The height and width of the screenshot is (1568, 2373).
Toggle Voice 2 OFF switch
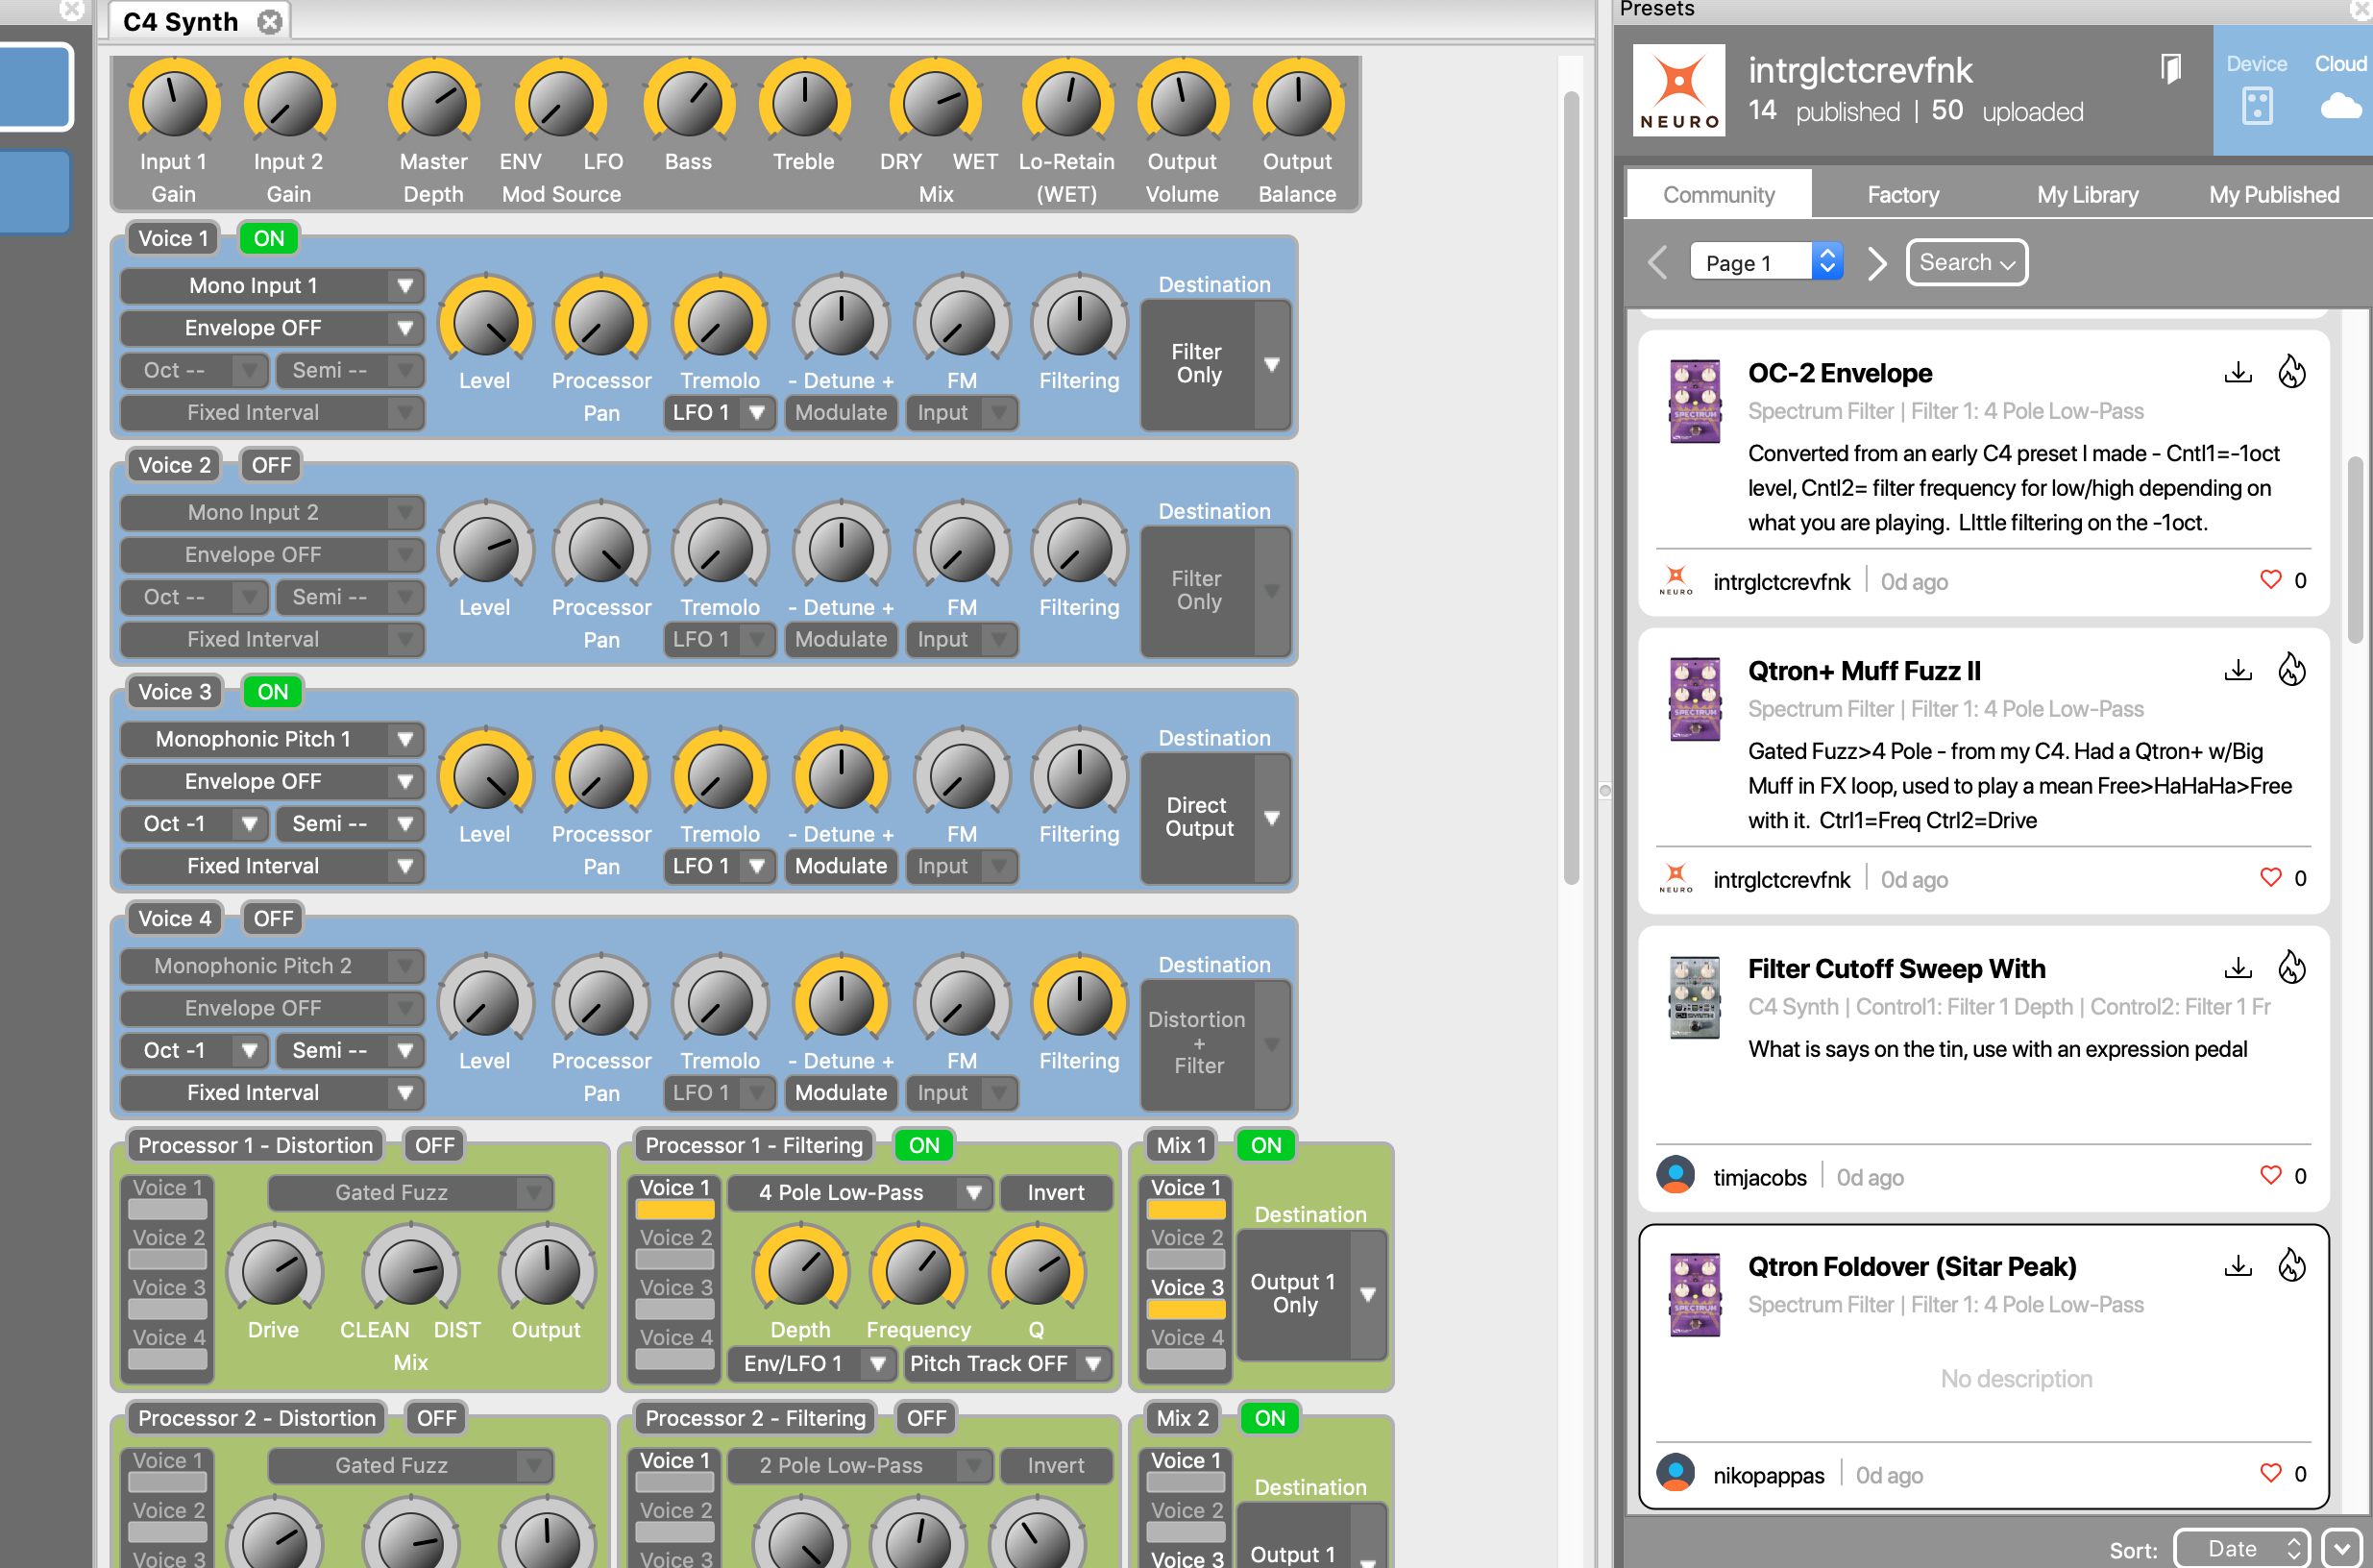pos(271,466)
